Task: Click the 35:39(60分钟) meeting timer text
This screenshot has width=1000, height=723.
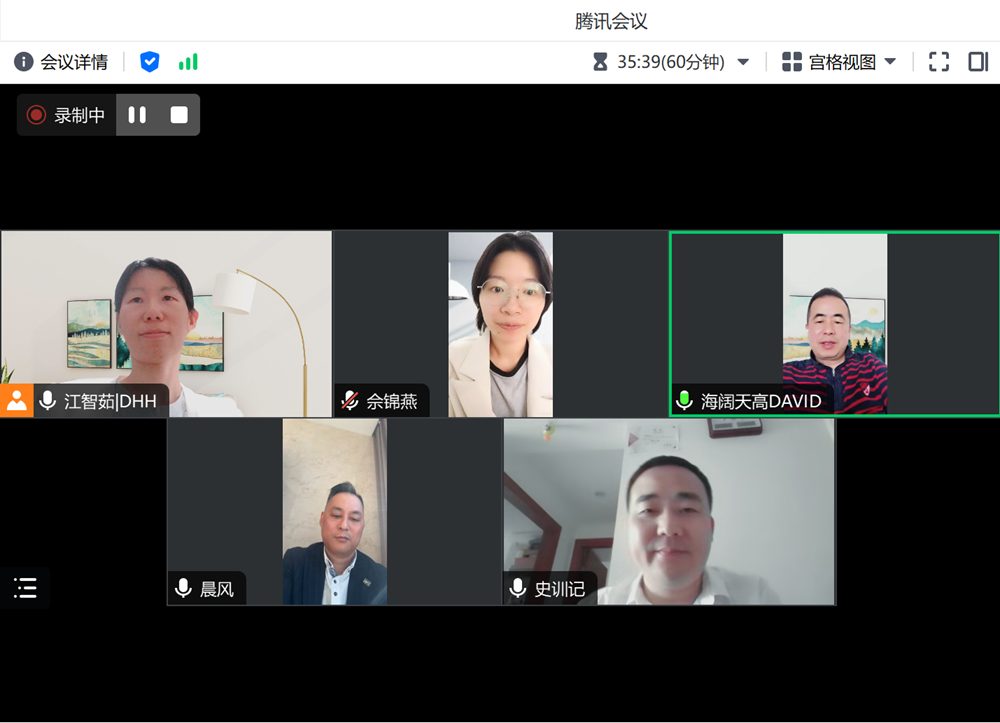Action: (671, 62)
